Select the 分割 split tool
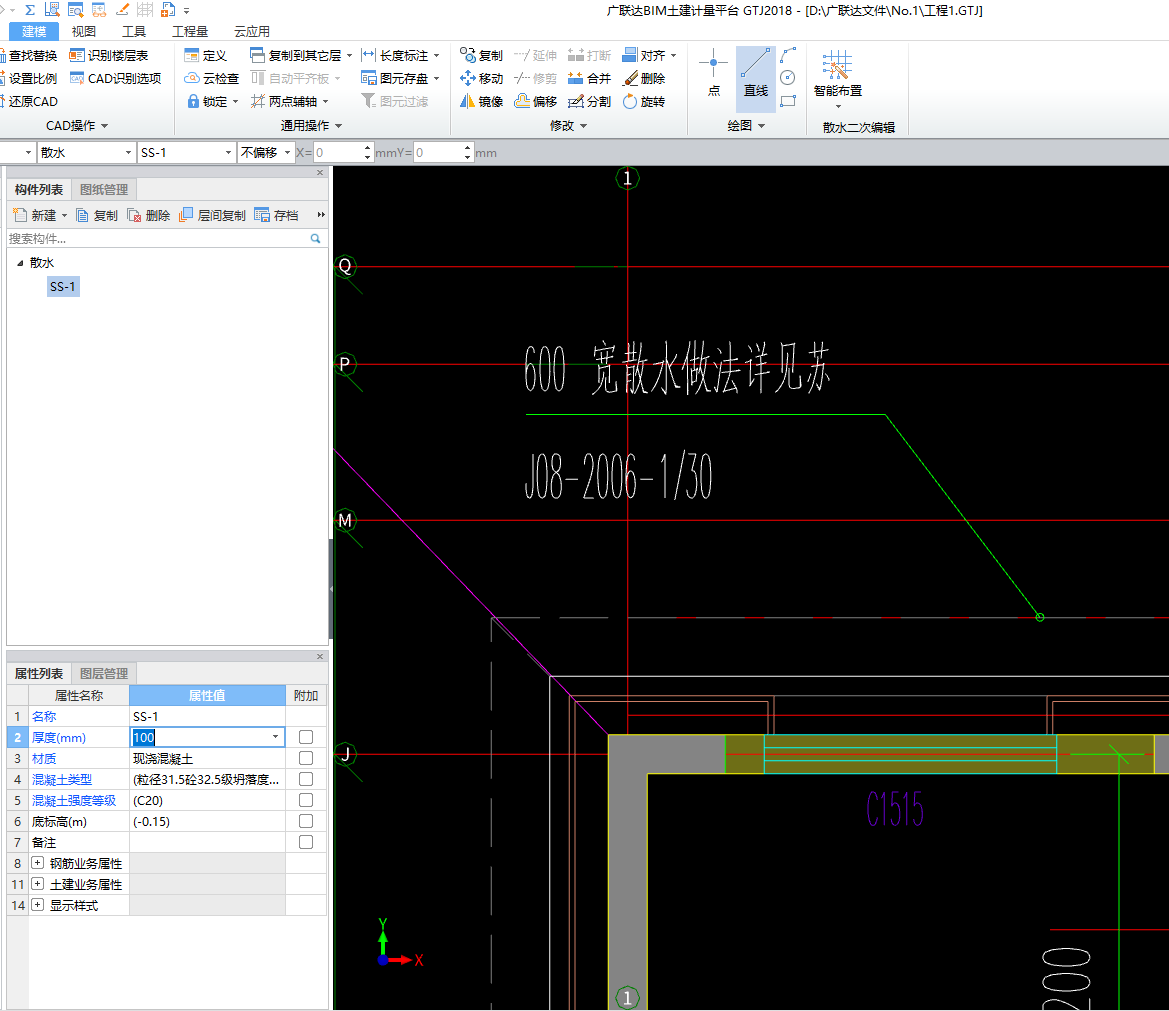The height and width of the screenshot is (1011, 1169). (589, 101)
